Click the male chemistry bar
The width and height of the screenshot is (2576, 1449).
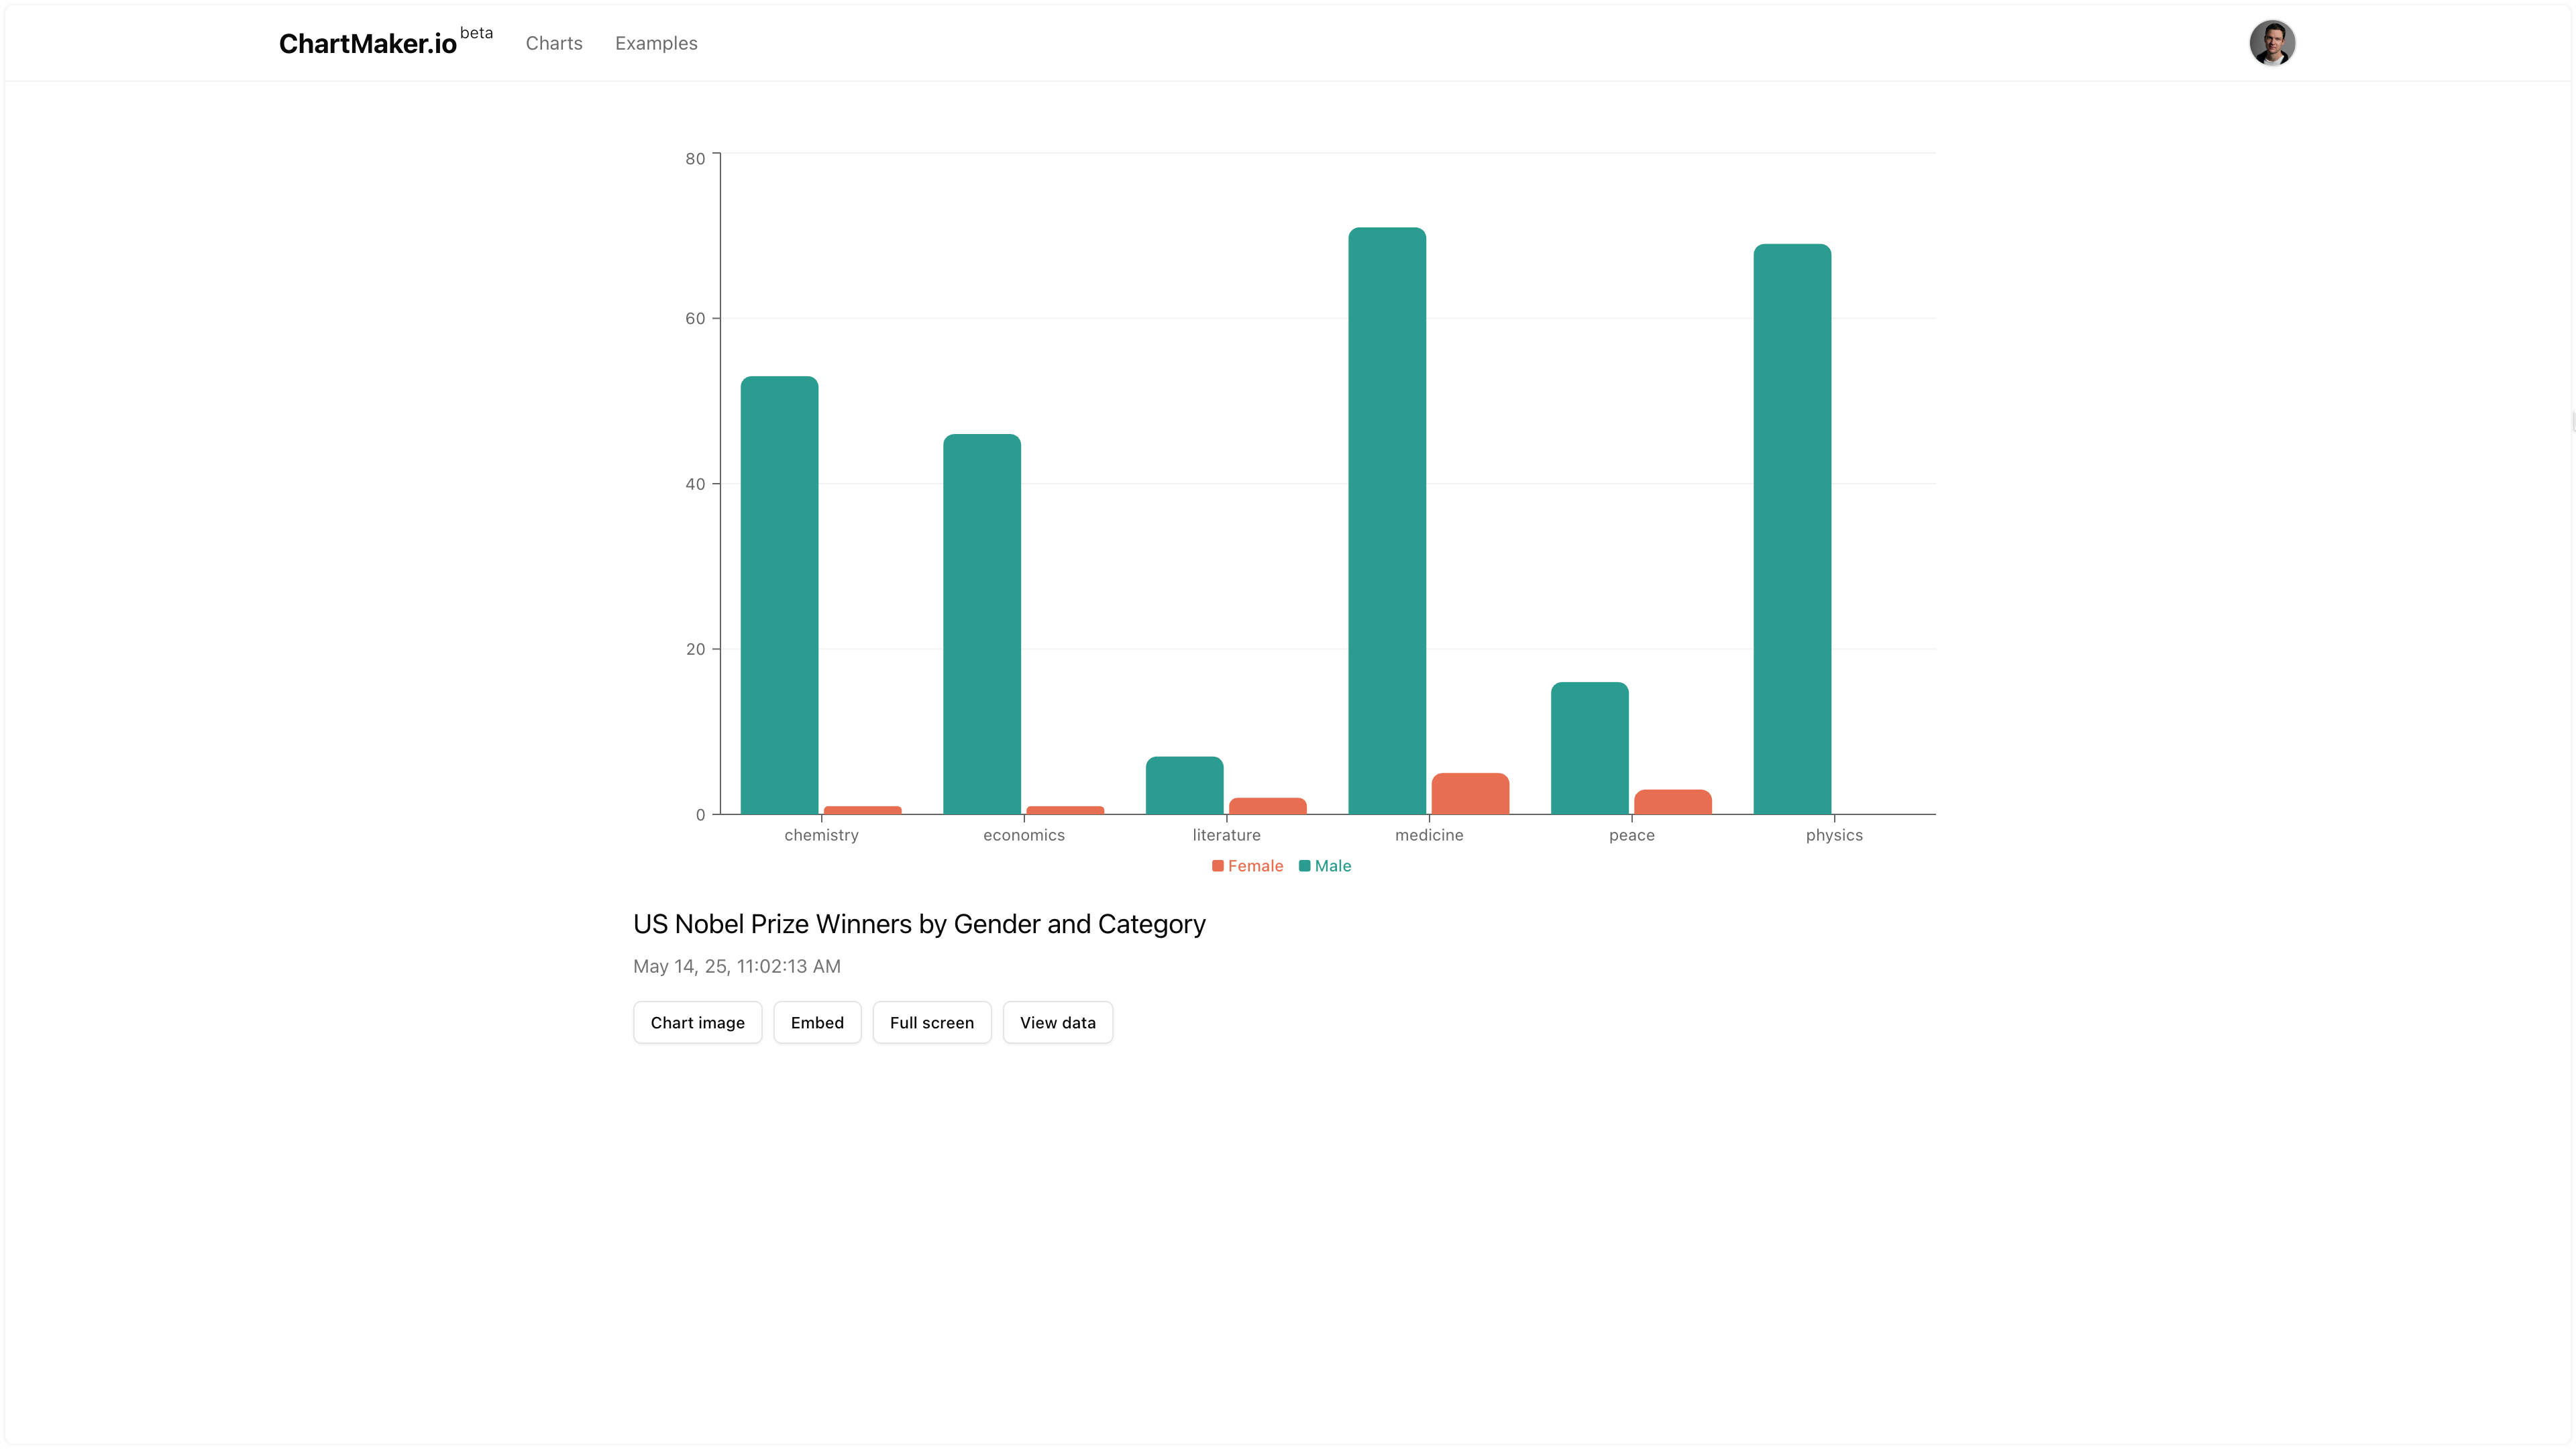click(x=779, y=595)
